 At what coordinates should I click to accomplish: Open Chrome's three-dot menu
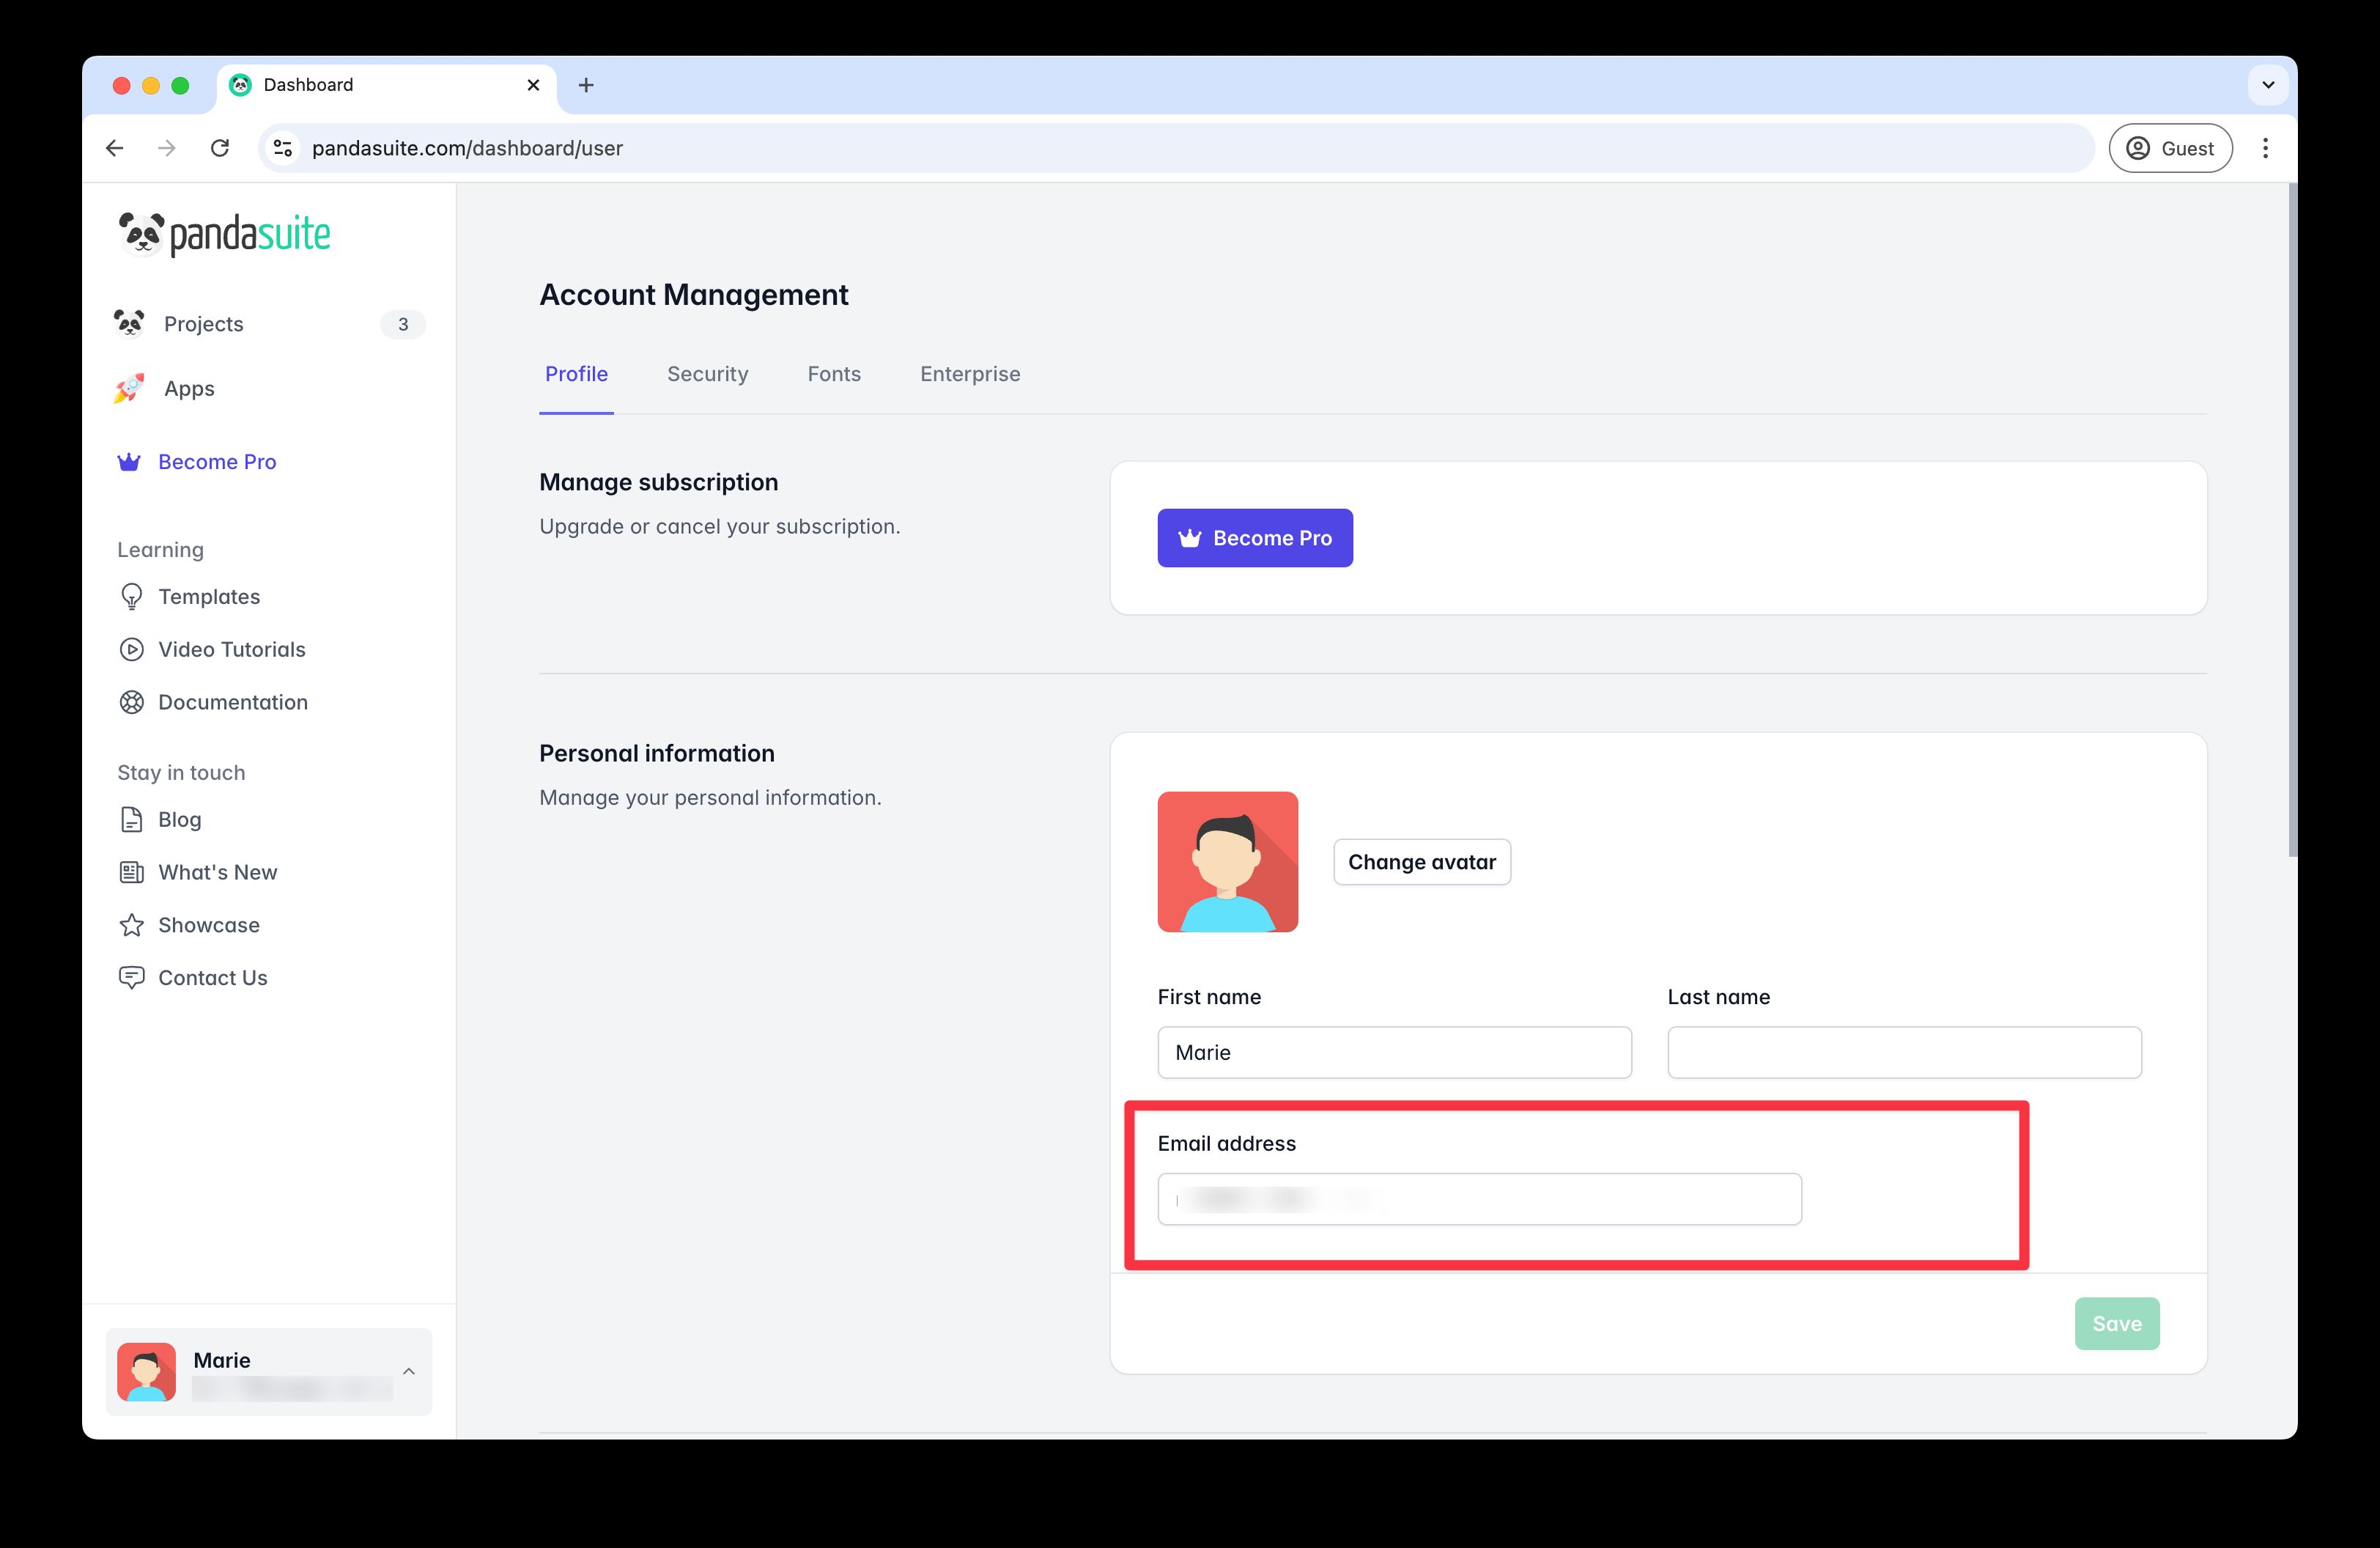2265,147
